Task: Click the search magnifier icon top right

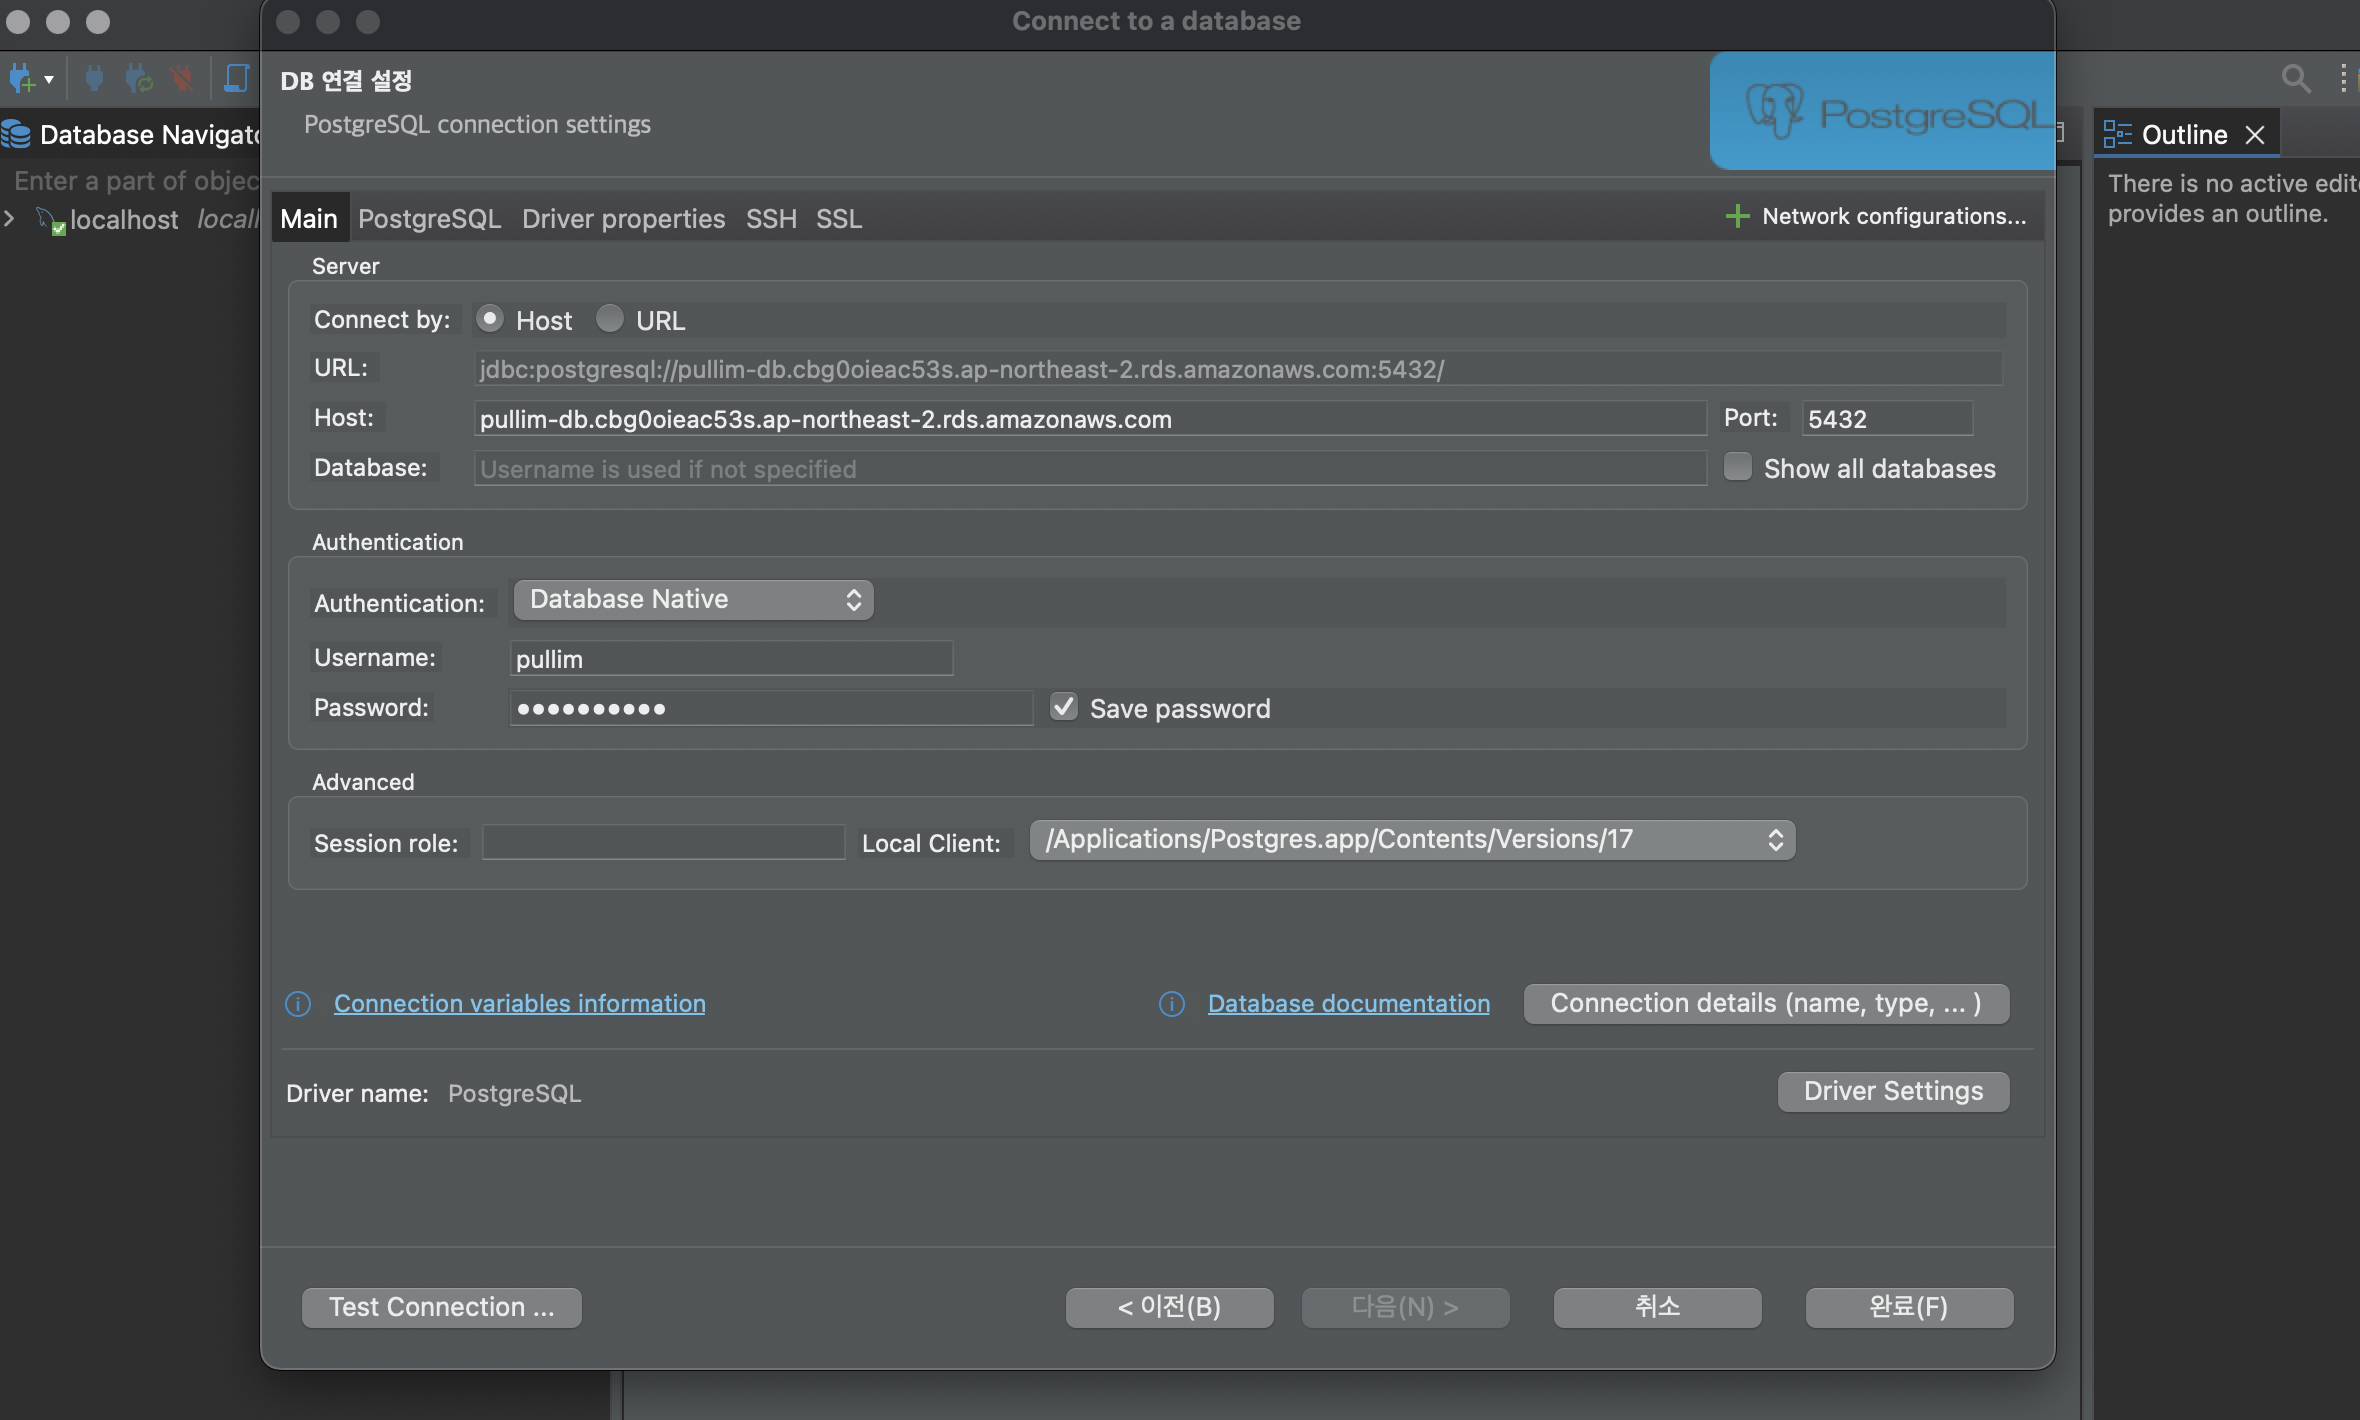Action: pyautogui.click(x=2295, y=78)
